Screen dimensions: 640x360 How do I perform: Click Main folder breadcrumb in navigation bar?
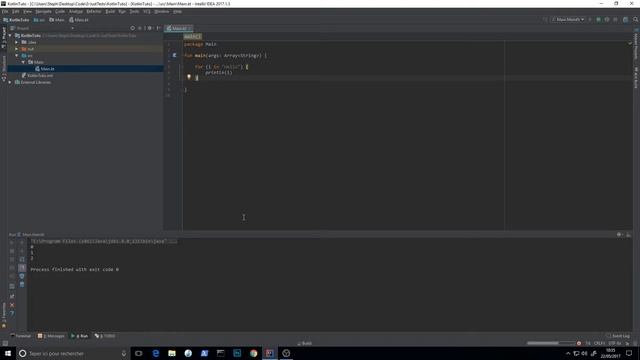pos(57,20)
